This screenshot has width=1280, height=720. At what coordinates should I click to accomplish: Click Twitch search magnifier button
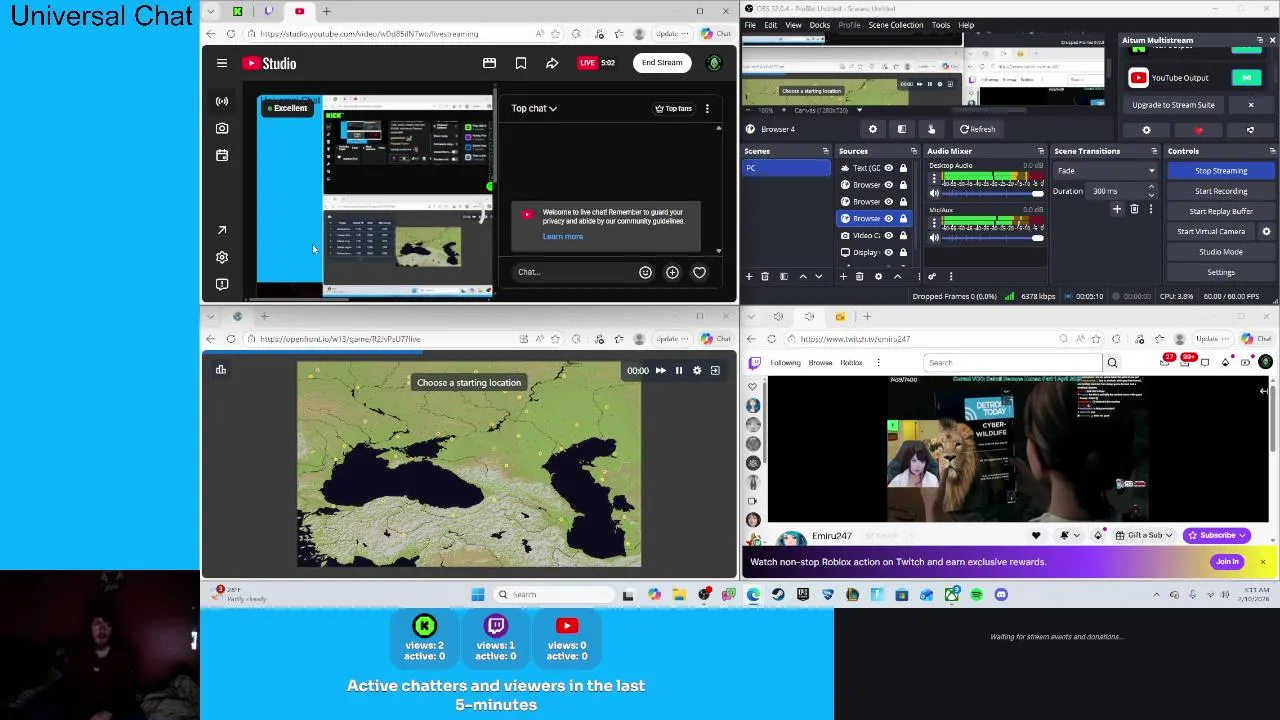[1112, 363]
